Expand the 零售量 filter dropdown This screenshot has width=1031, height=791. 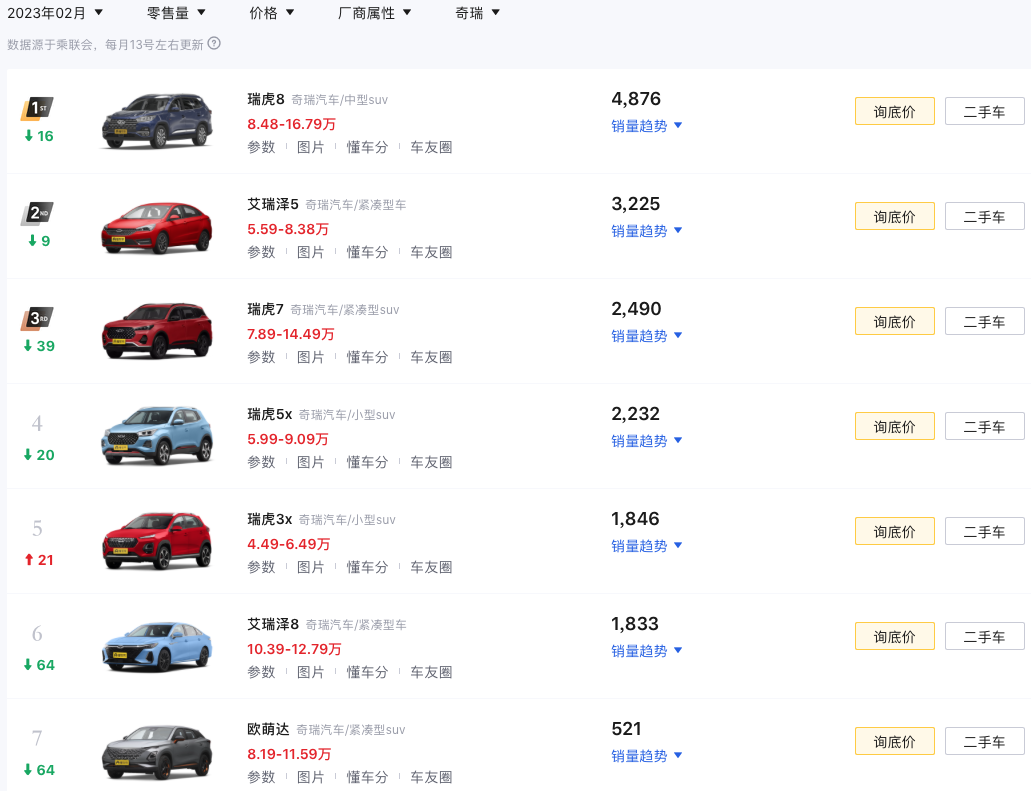(x=176, y=13)
